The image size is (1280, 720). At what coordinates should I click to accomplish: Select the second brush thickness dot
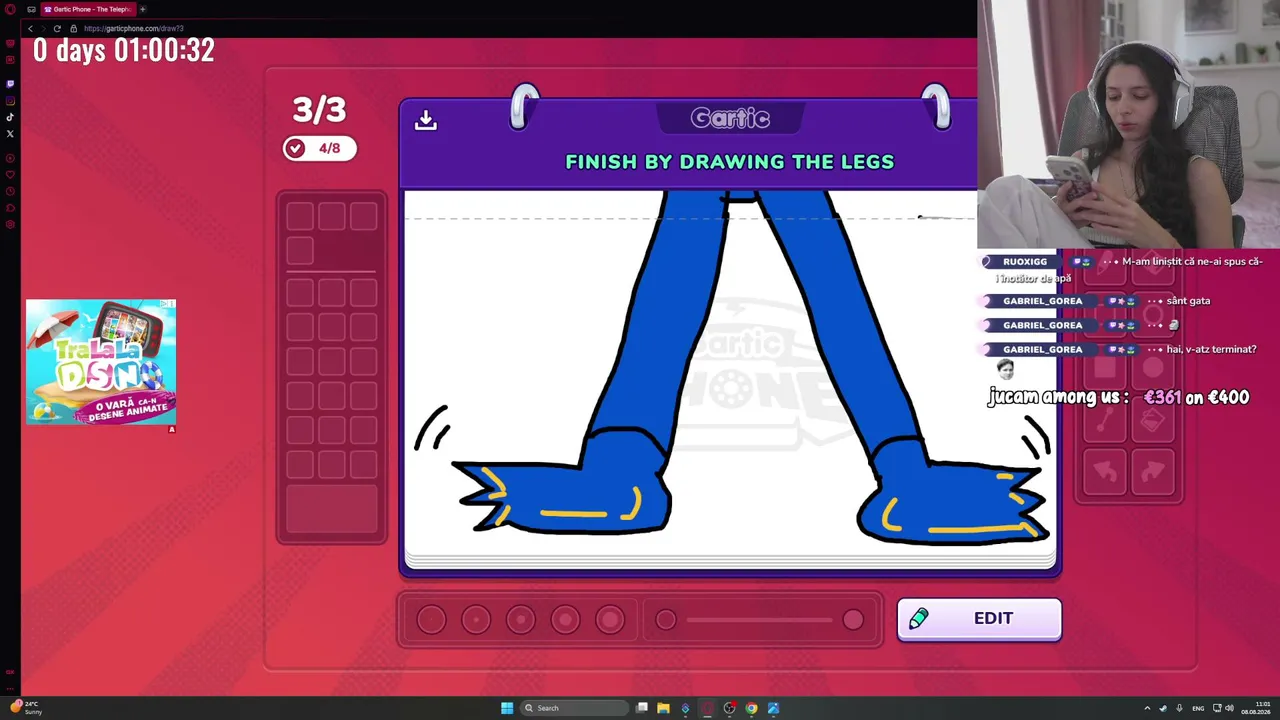click(x=476, y=620)
